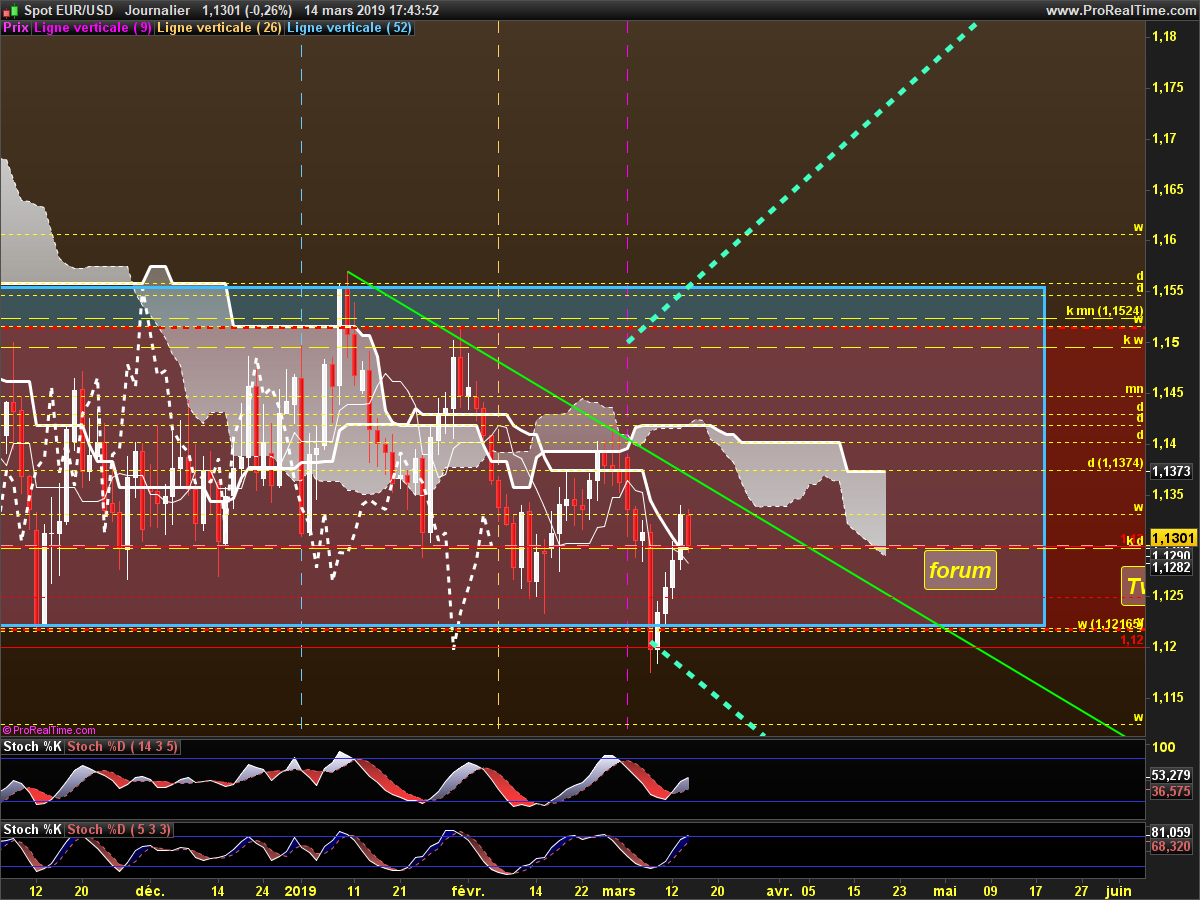Click the 1,1282 price tag on the axis
Image resolution: width=1200 pixels, height=900 pixels.
1170,567
